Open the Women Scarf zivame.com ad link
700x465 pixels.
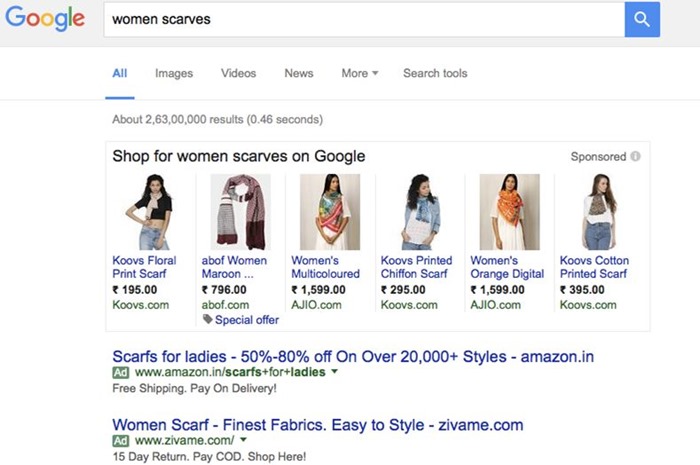coord(317,425)
